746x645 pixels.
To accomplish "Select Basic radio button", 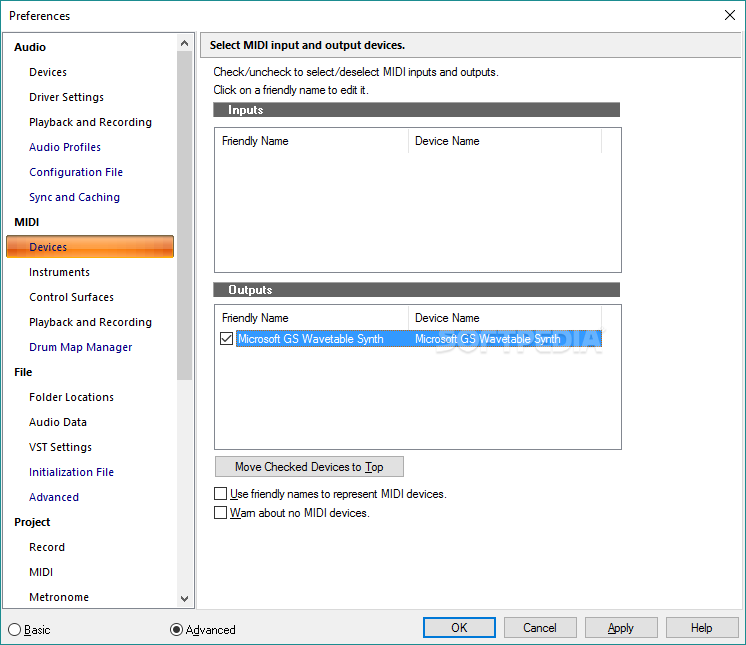I will coord(15,630).
